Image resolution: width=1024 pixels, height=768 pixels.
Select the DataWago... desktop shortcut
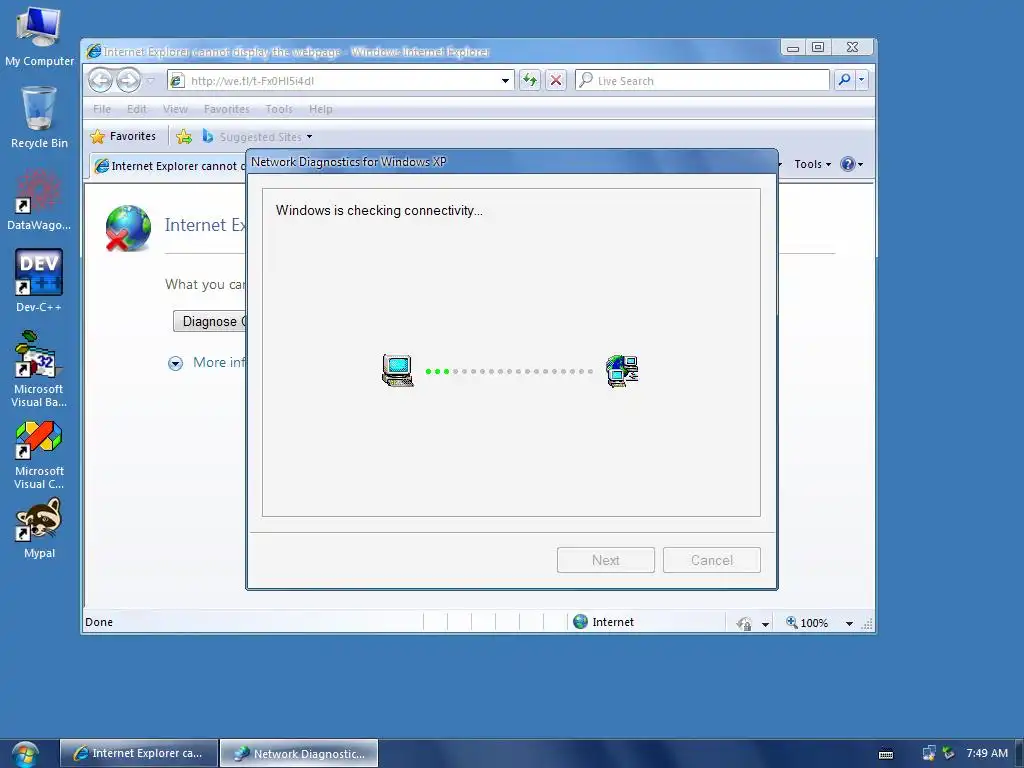click(x=39, y=200)
